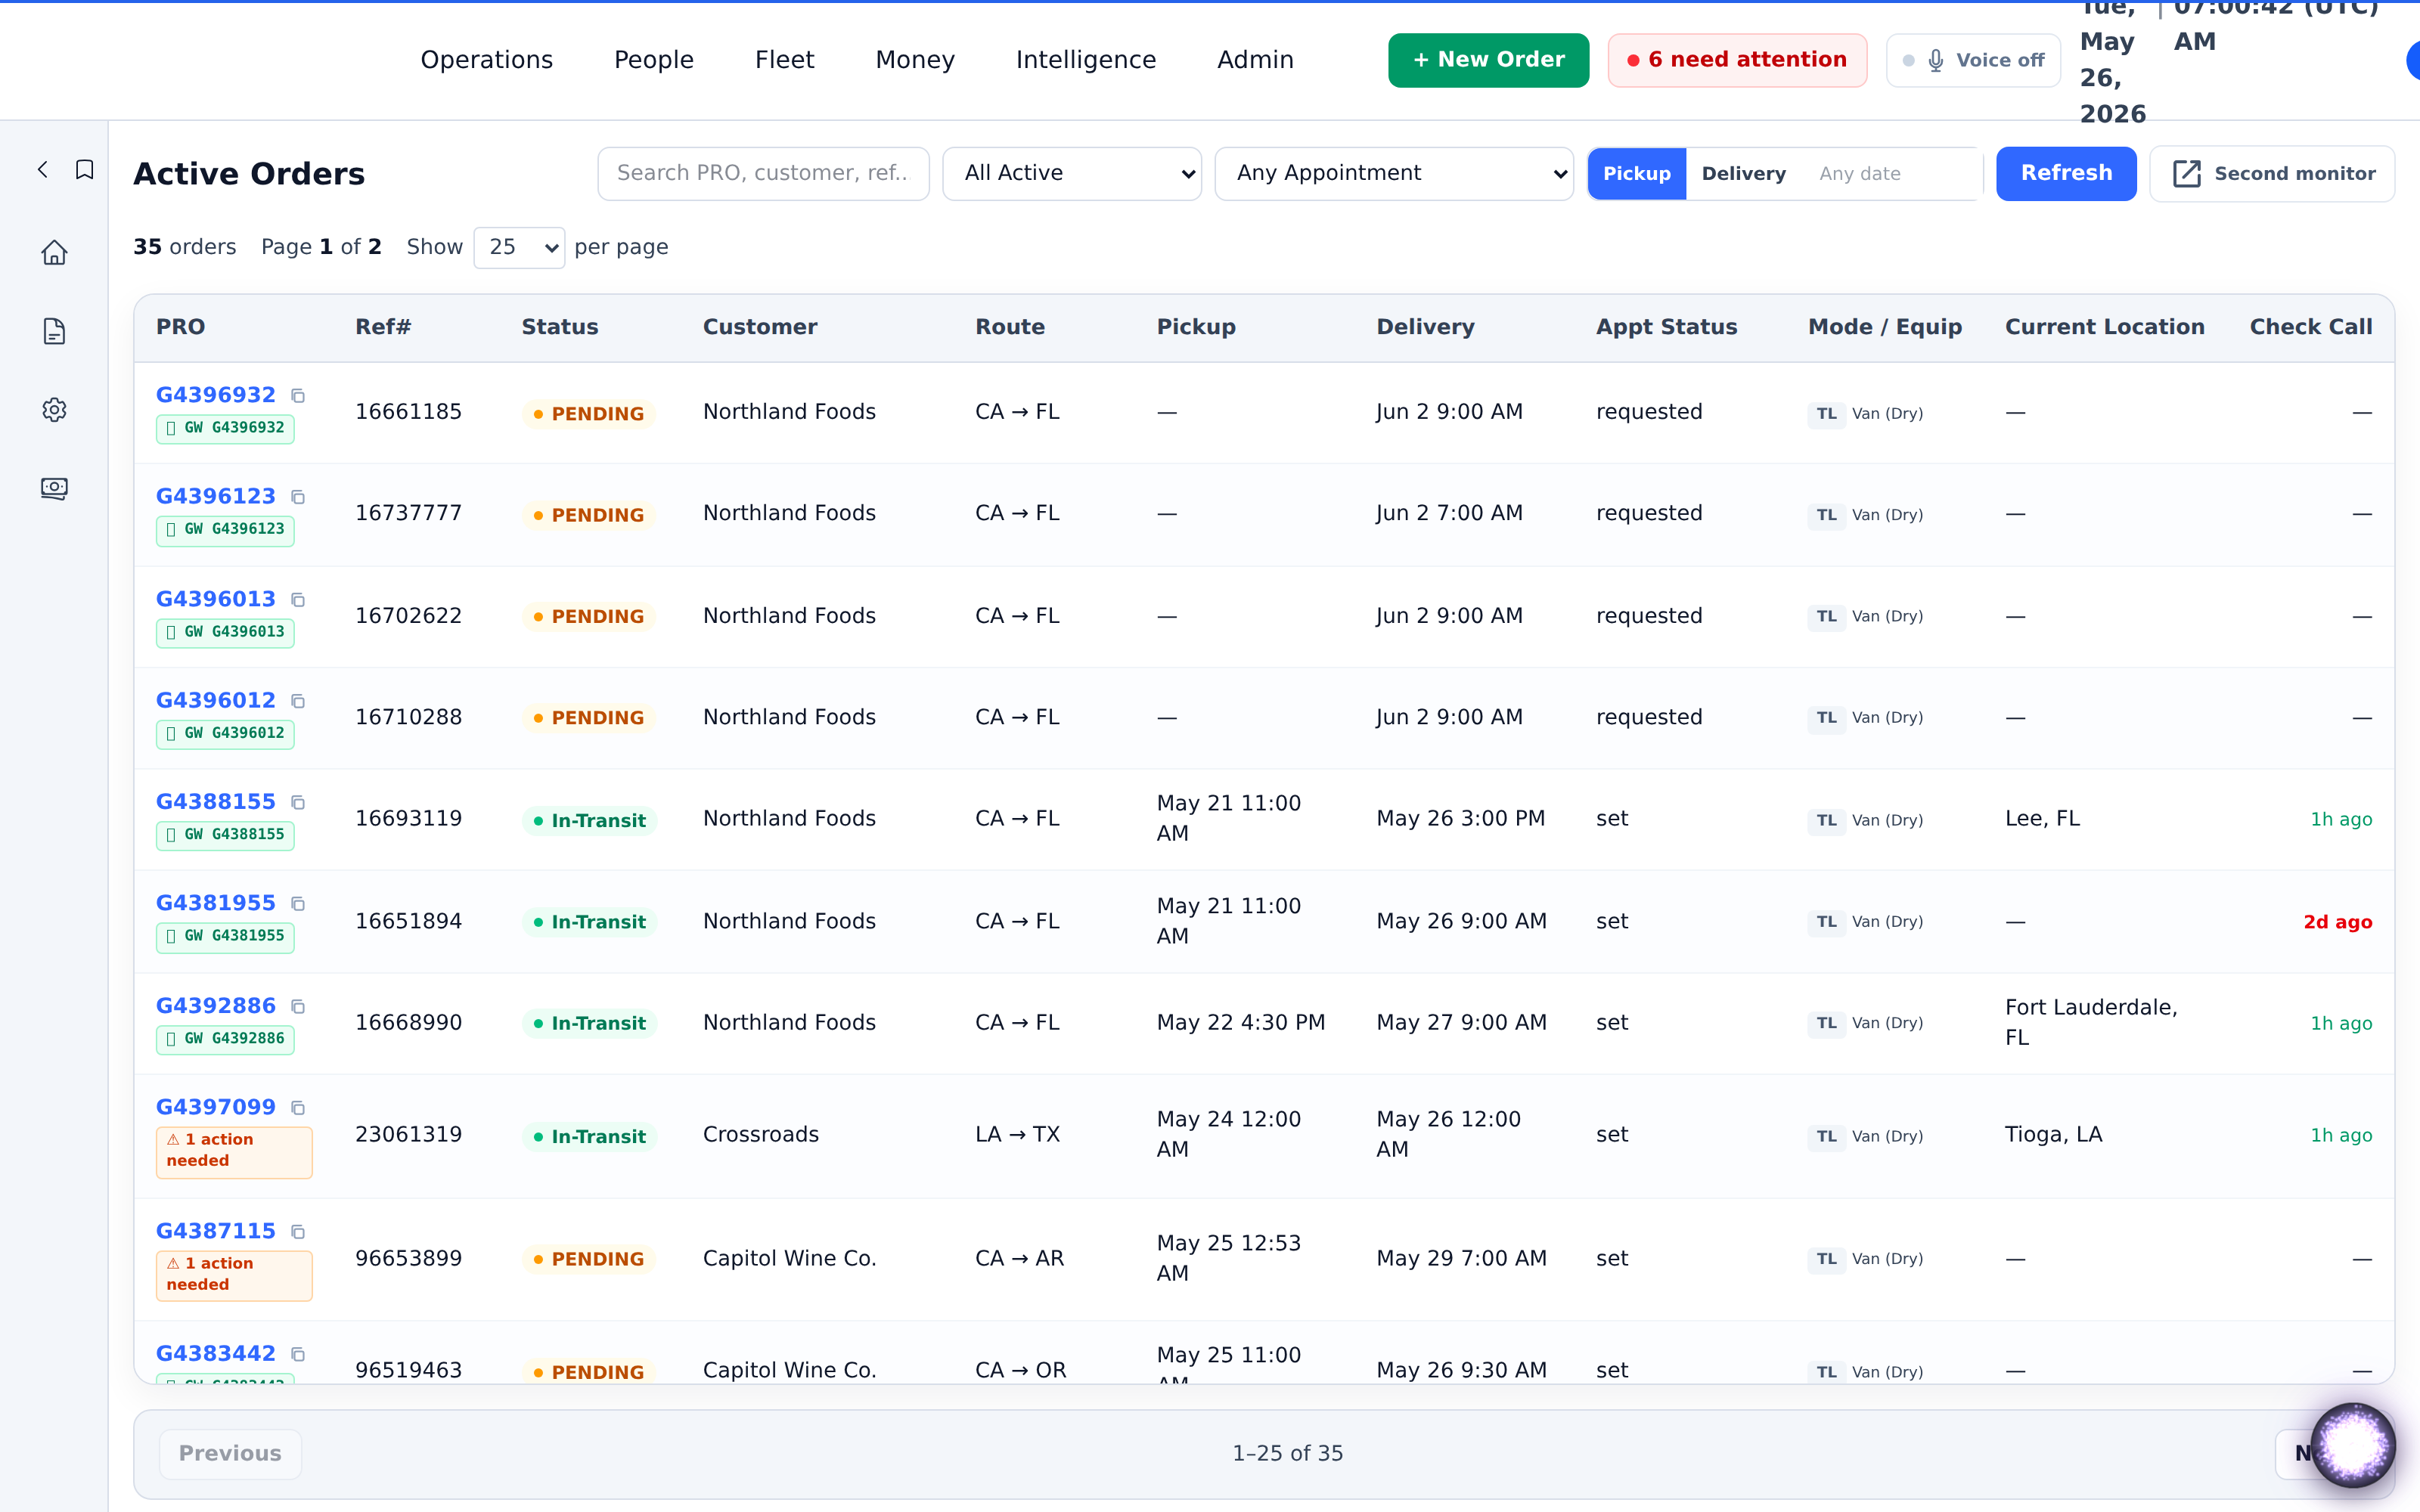Open the settings gear in sidebar
Screen dimensions: 2420x1512
coord(54,410)
